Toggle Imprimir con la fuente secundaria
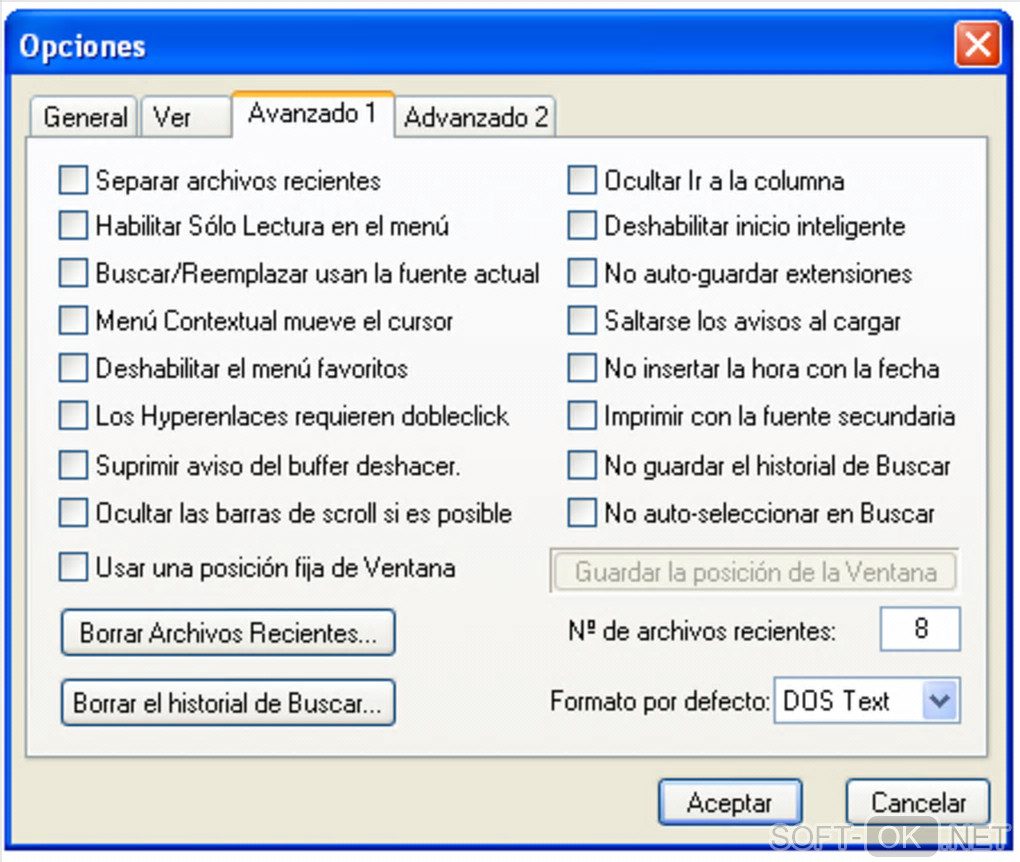This screenshot has height=862, width=1020. coord(582,415)
